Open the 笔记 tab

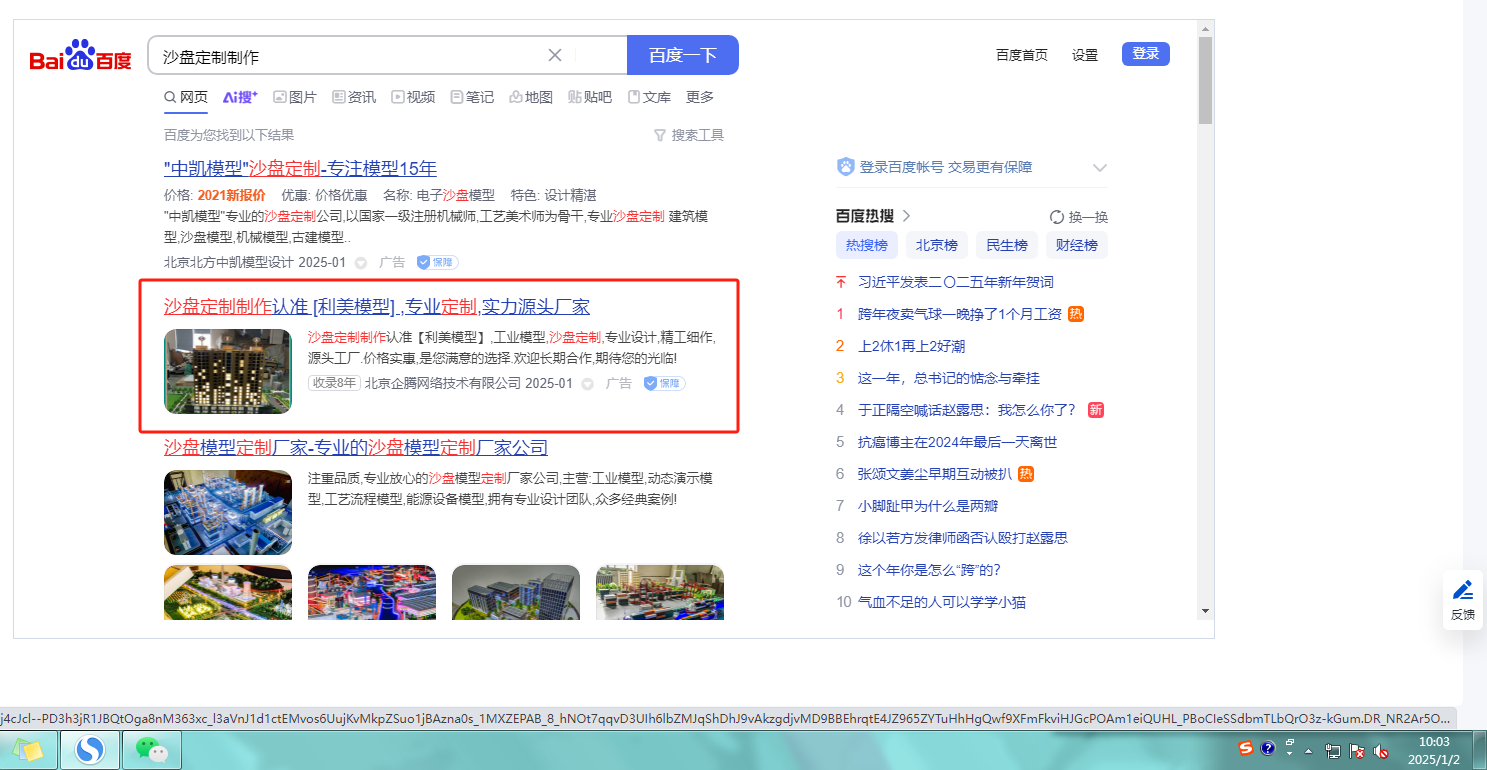(472, 97)
